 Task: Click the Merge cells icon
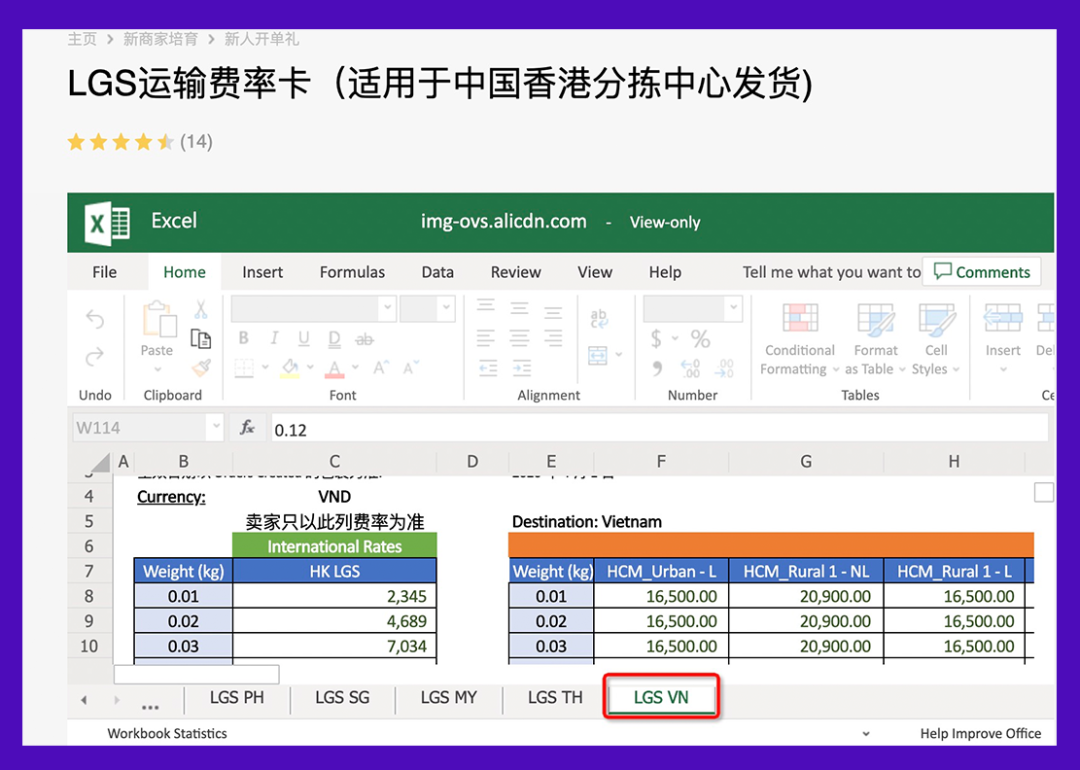point(597,355)
